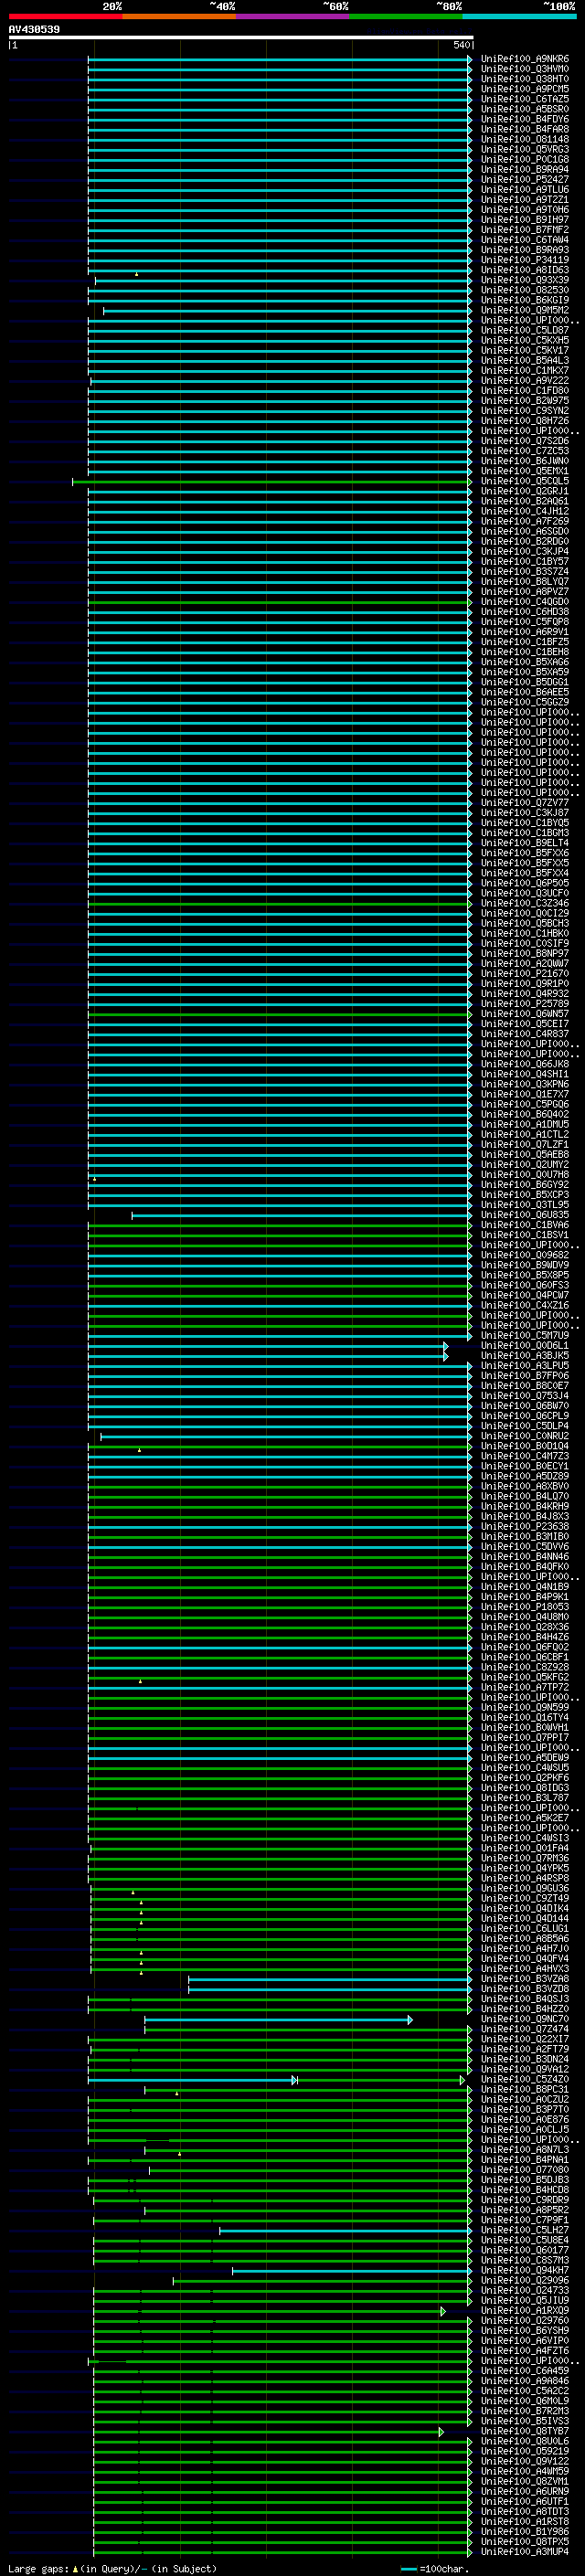Screen dimensions: 585x2576
Task: Click the orange ~40% identity legend bar
Action: (179, 16)
